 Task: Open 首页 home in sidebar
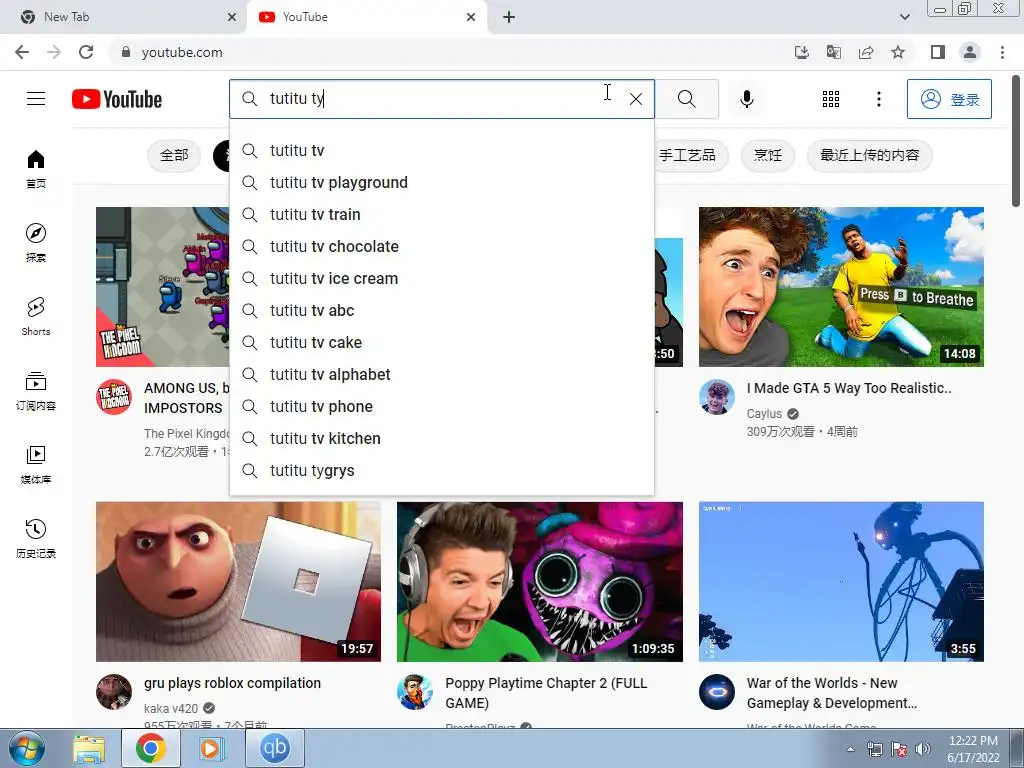[36, 168]
